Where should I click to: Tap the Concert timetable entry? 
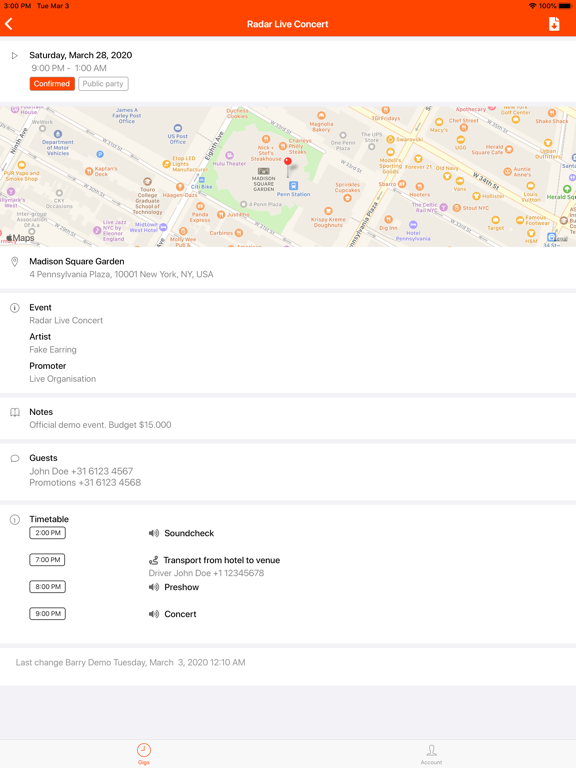pos(180,614)
